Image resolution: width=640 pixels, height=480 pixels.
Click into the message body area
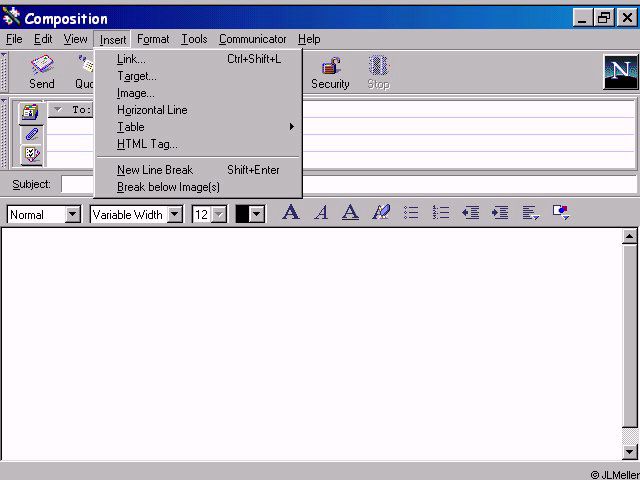click(311, 344)
